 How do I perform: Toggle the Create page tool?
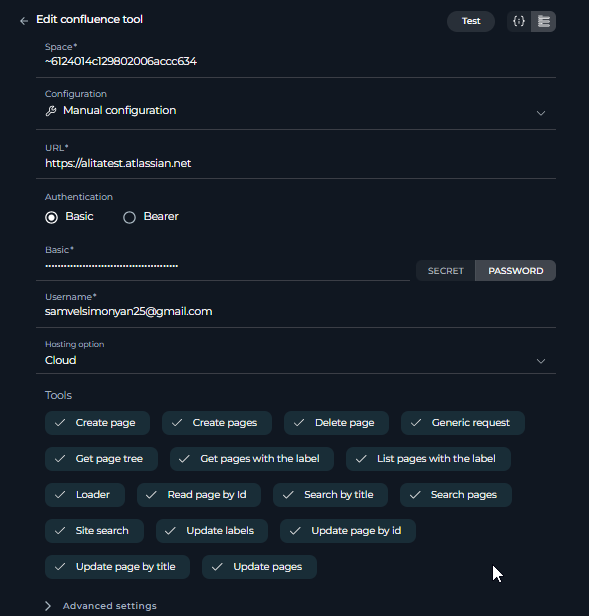tap(97, 423)
